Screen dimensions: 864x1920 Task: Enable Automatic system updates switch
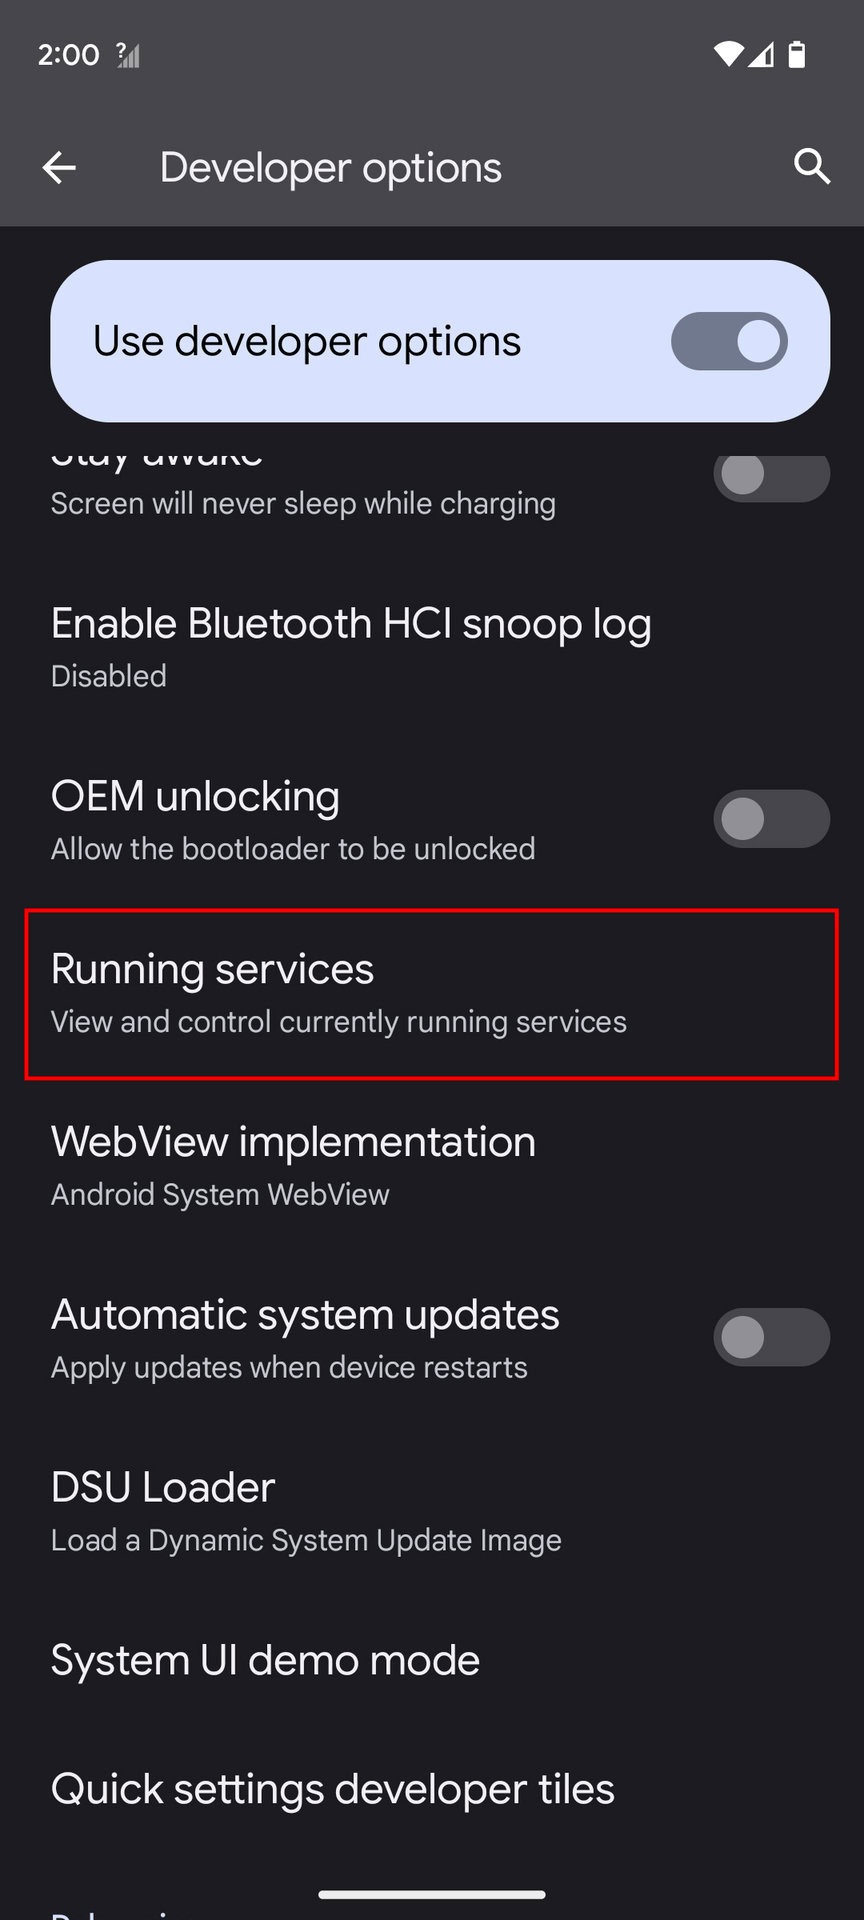771,1338
